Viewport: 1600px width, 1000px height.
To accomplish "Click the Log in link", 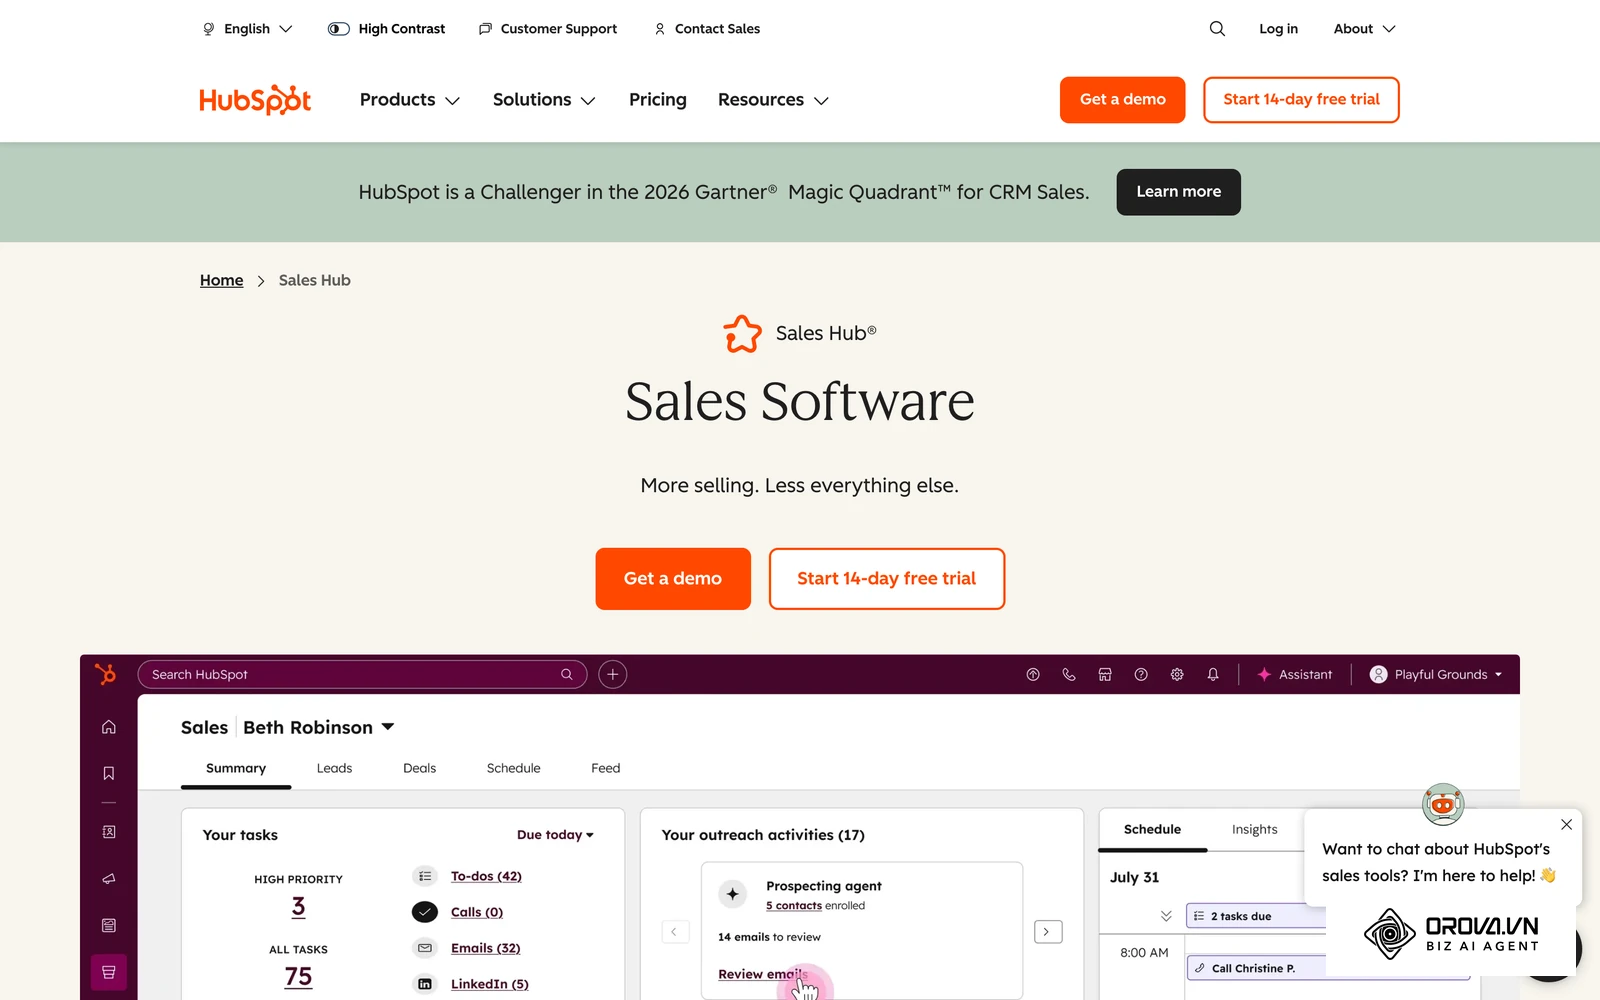I will coord(1278,29).
